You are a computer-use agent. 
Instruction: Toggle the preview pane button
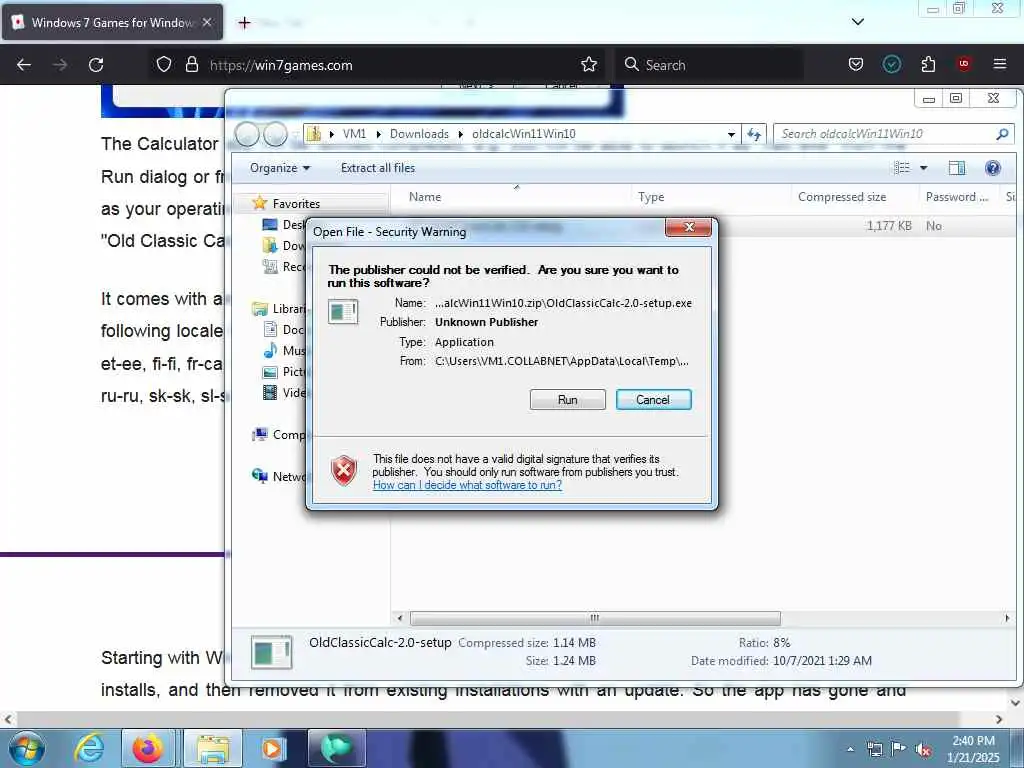coord(957,168)
